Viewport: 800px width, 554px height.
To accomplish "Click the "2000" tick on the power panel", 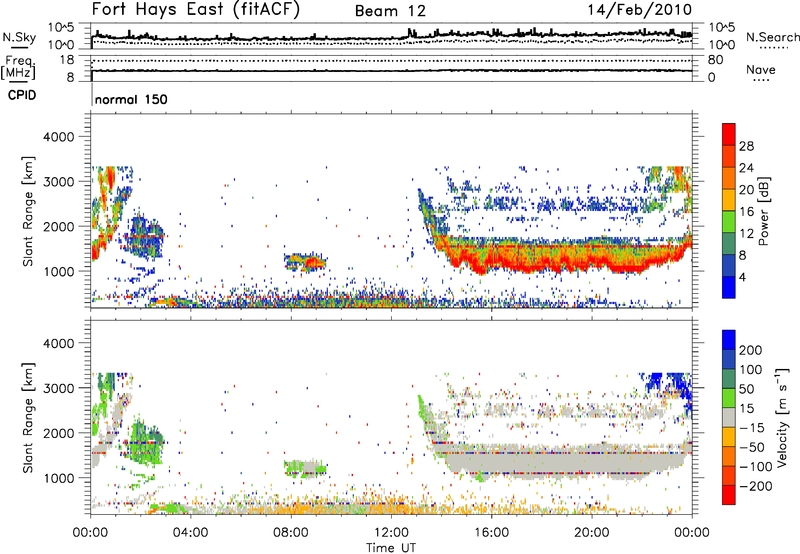I will click(x=58, y=226).
